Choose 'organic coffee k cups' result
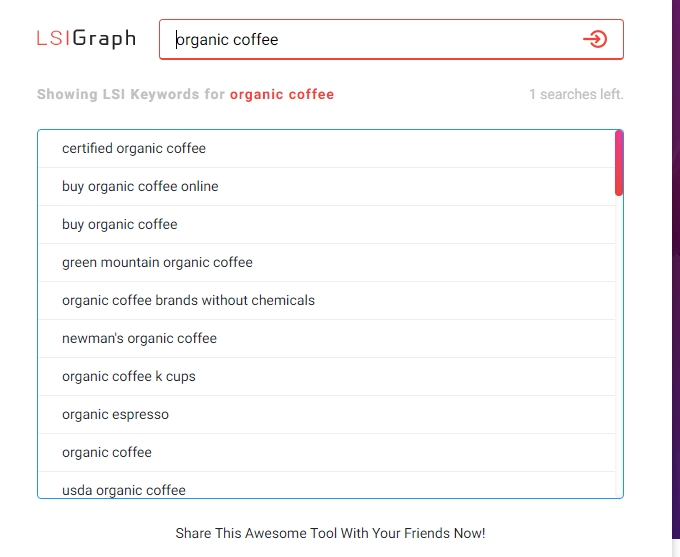The image size is (680, 557). [129, 377]
